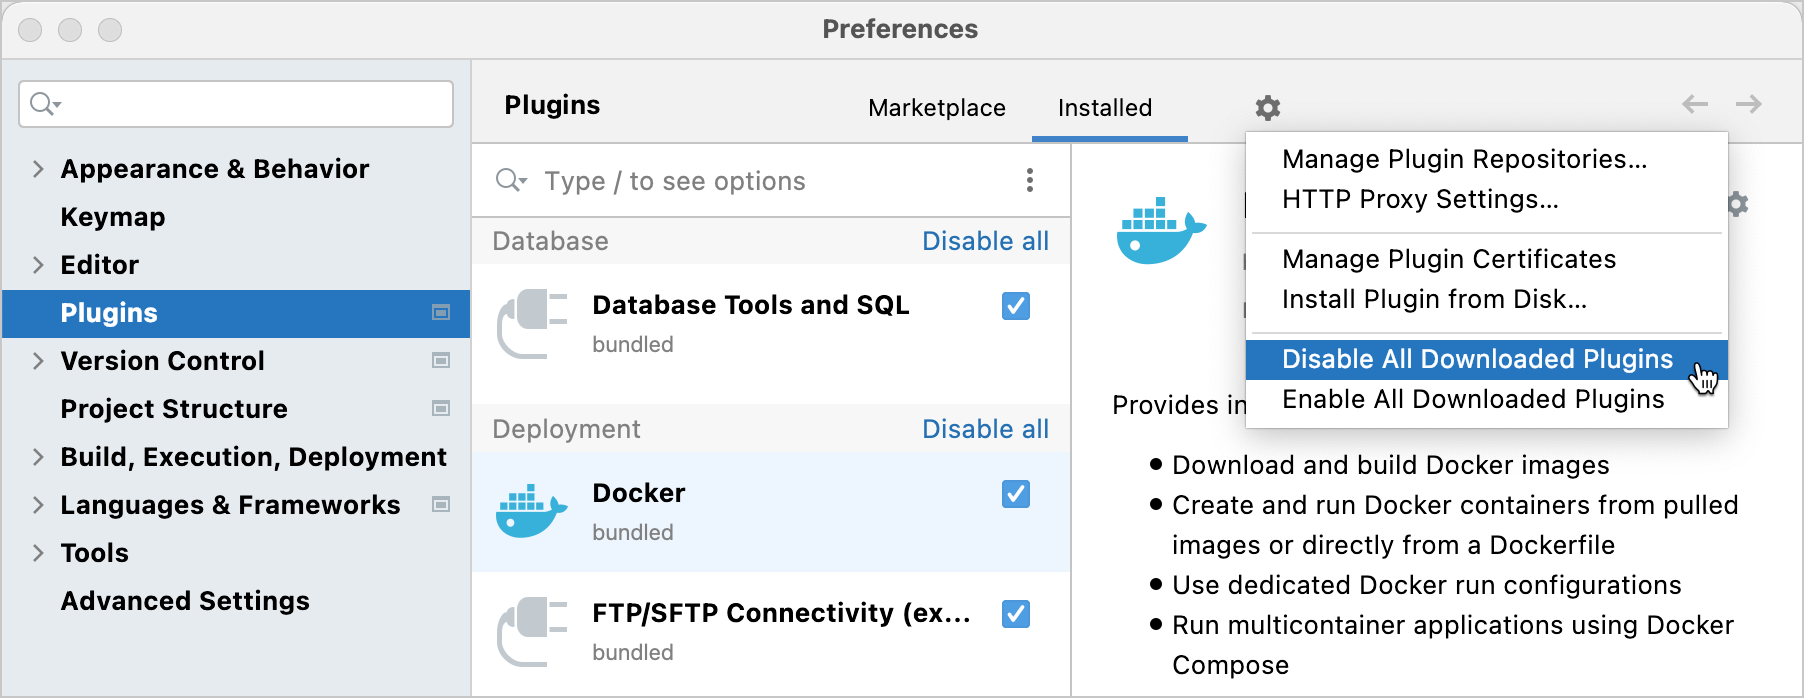Click Disable all for Deployment category
Image resolution: width=1804 pixels, height=698 pixels.
pyautogui.click(x=984, y=429)
